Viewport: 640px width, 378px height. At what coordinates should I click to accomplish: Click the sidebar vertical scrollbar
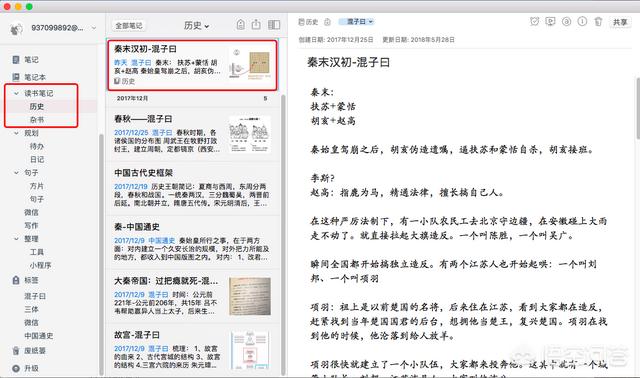point(102,253)
